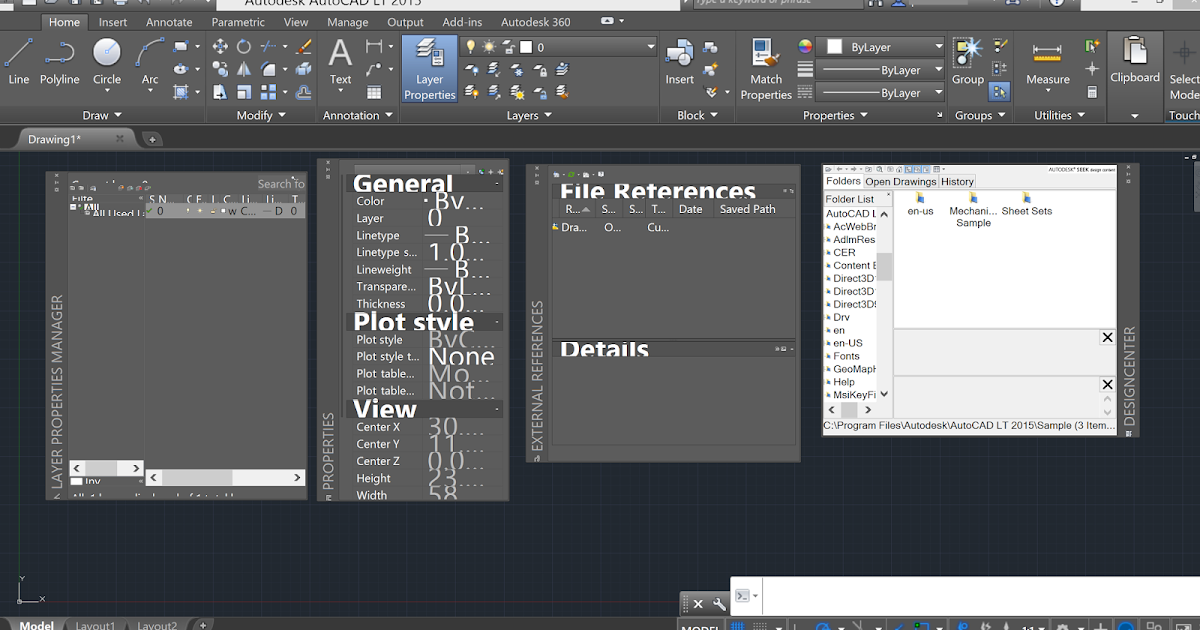Add multiline Text annotation
The width and height of the screenshot is (1200, 630).
point(341,61)
